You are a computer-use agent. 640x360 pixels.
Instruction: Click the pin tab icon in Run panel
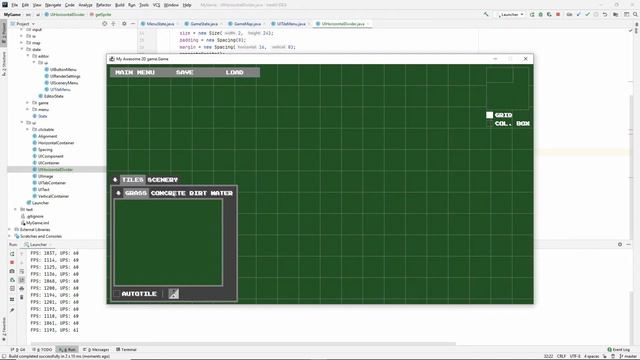pos(12,310)
